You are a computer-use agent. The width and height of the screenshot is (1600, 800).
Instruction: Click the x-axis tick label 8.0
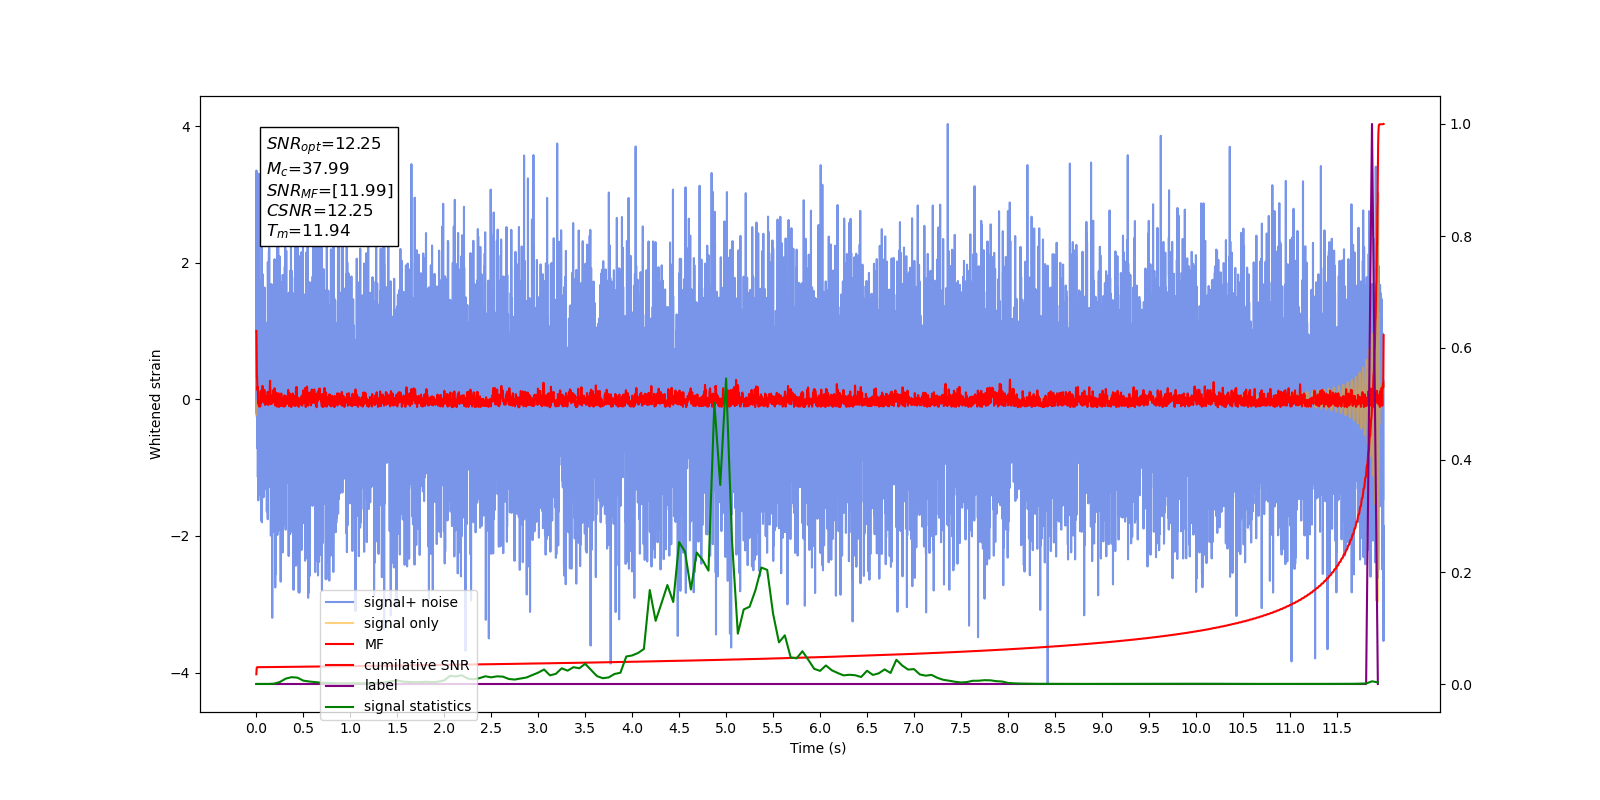[1008, 728]
